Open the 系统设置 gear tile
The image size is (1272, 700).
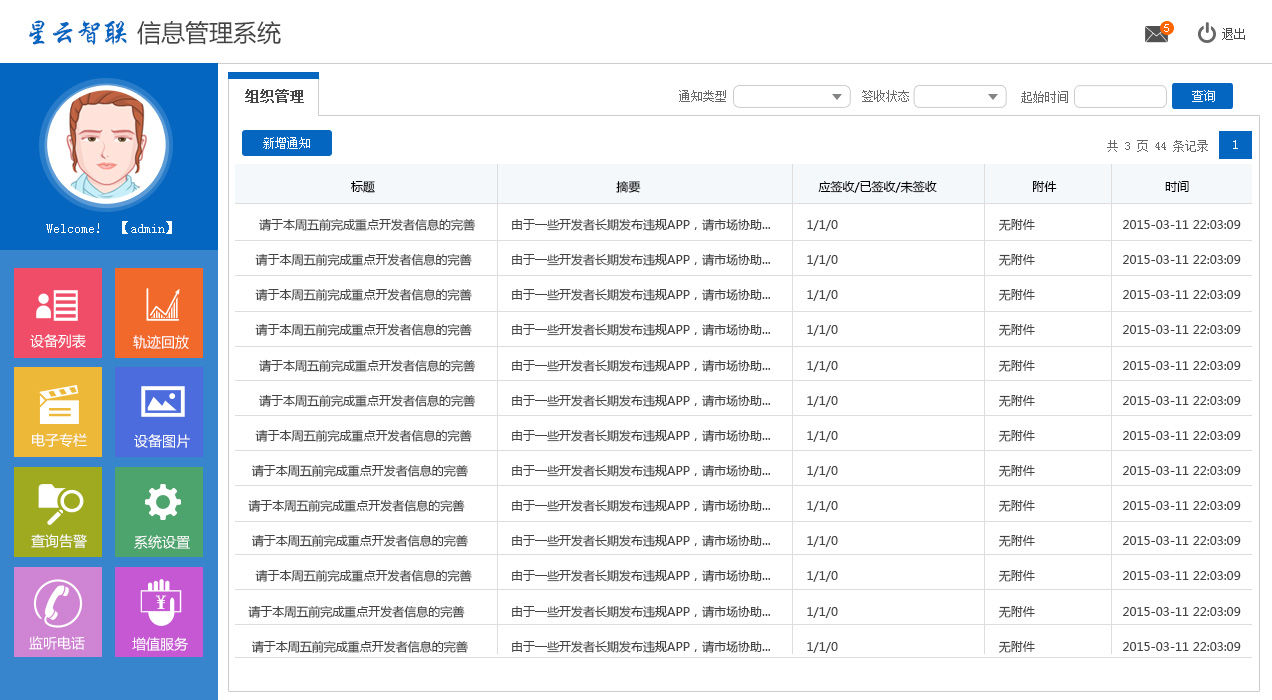[x=159, y=512]
